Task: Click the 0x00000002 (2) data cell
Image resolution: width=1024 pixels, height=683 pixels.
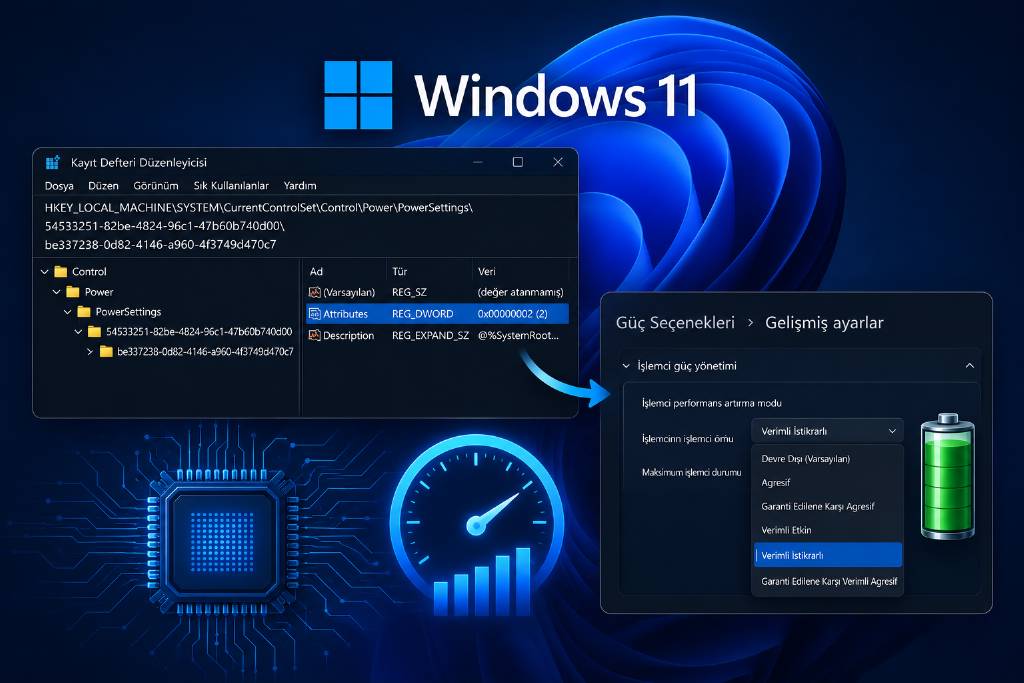Action: pos(513,313)
